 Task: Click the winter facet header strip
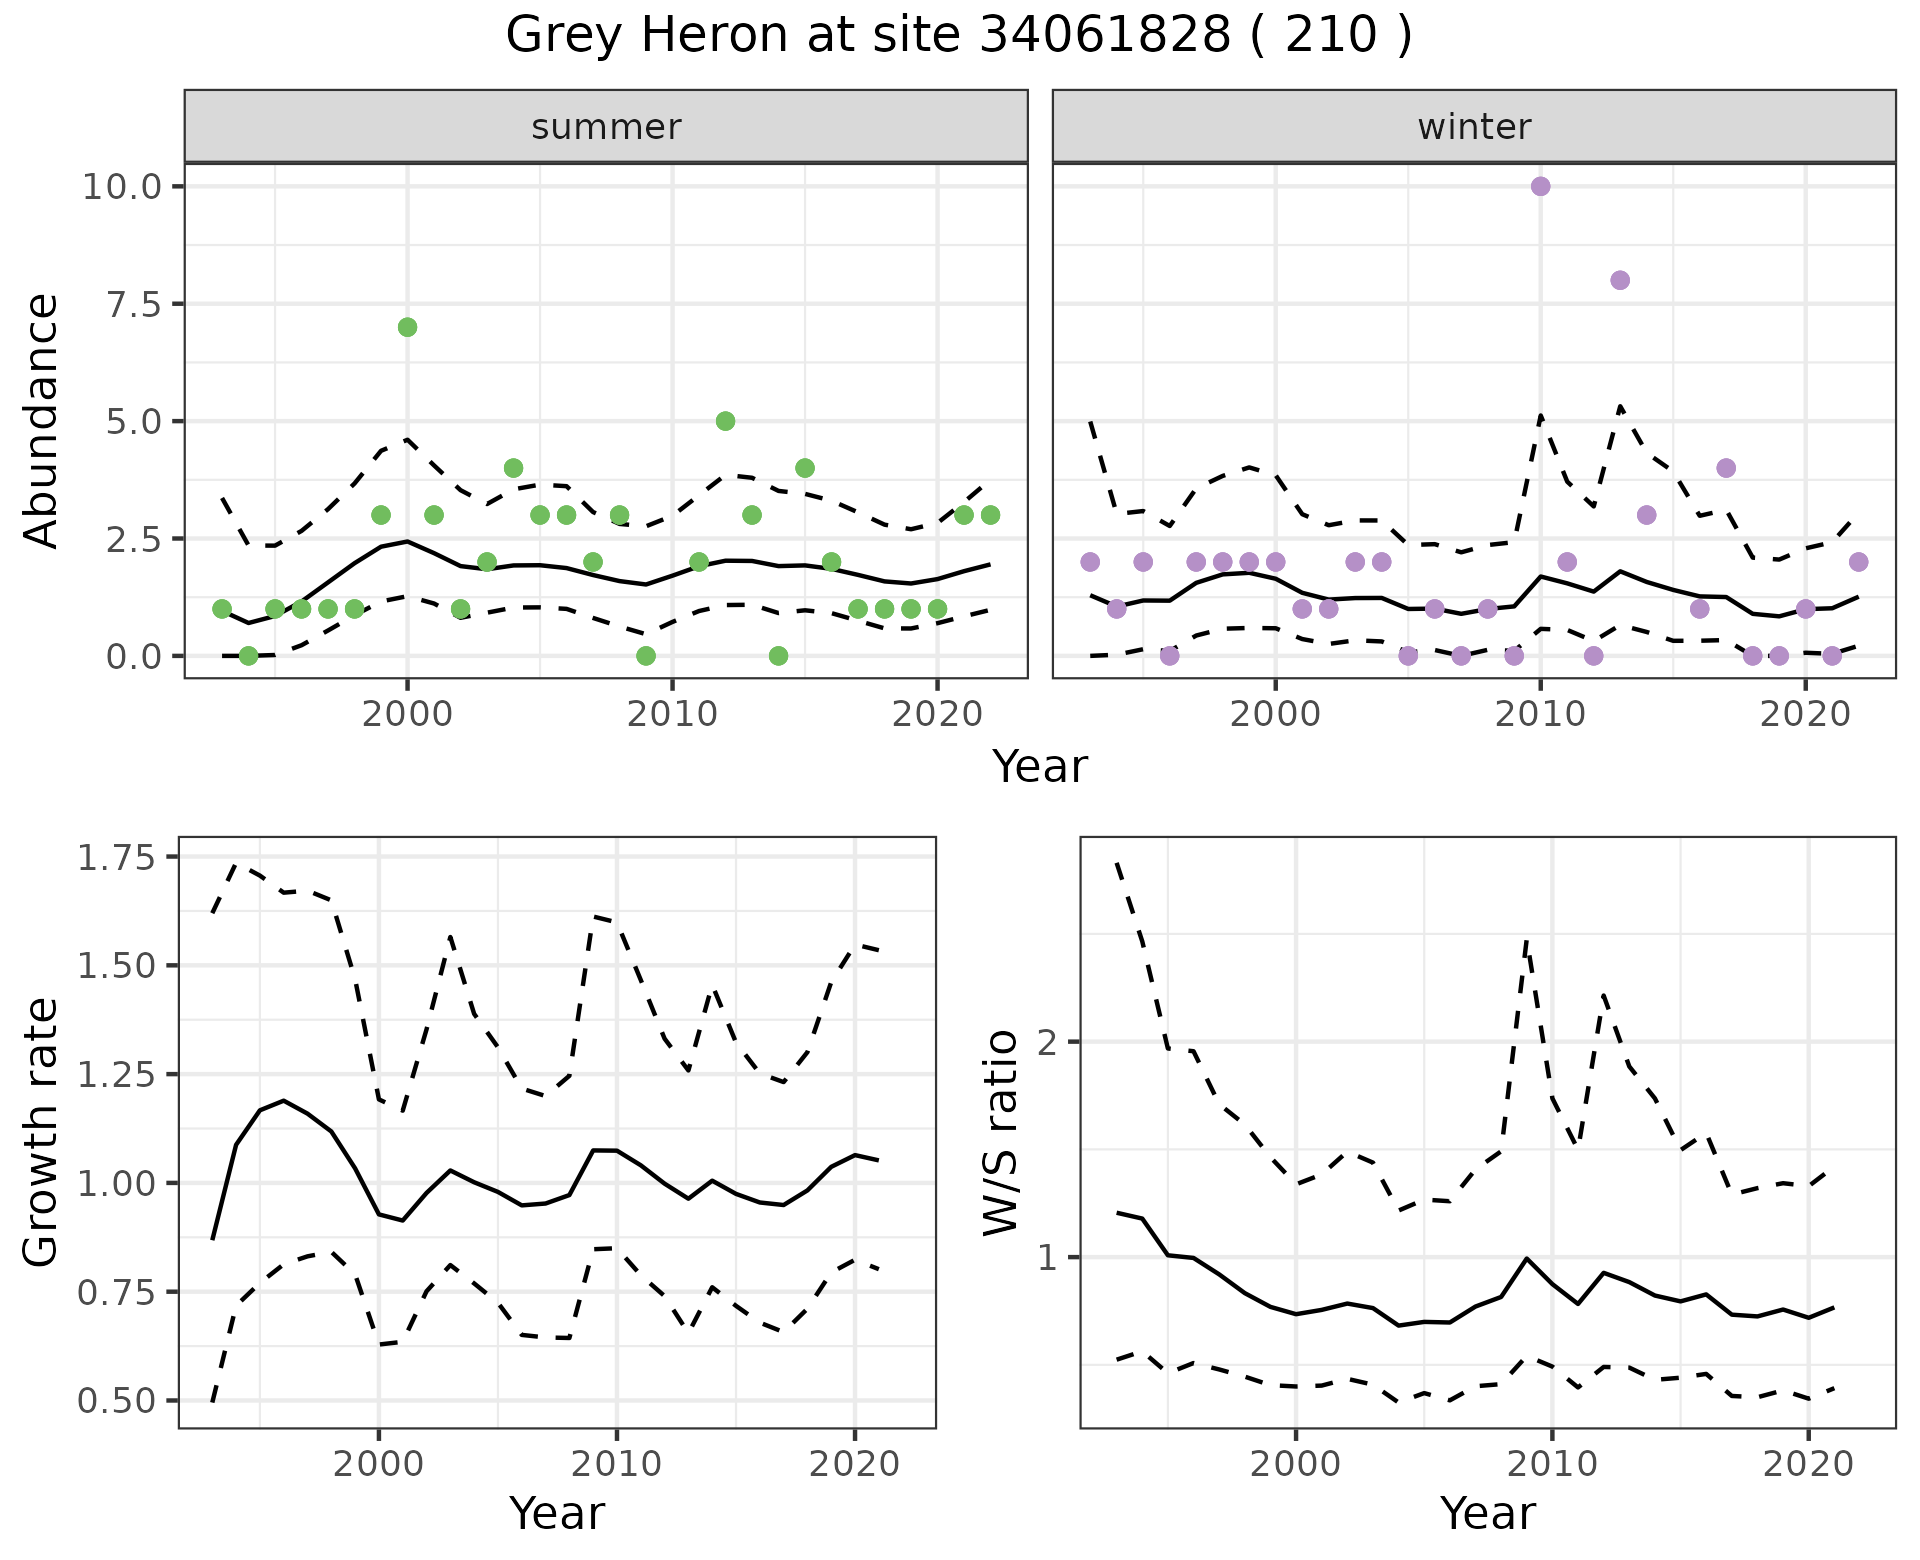pos(1474,127)
